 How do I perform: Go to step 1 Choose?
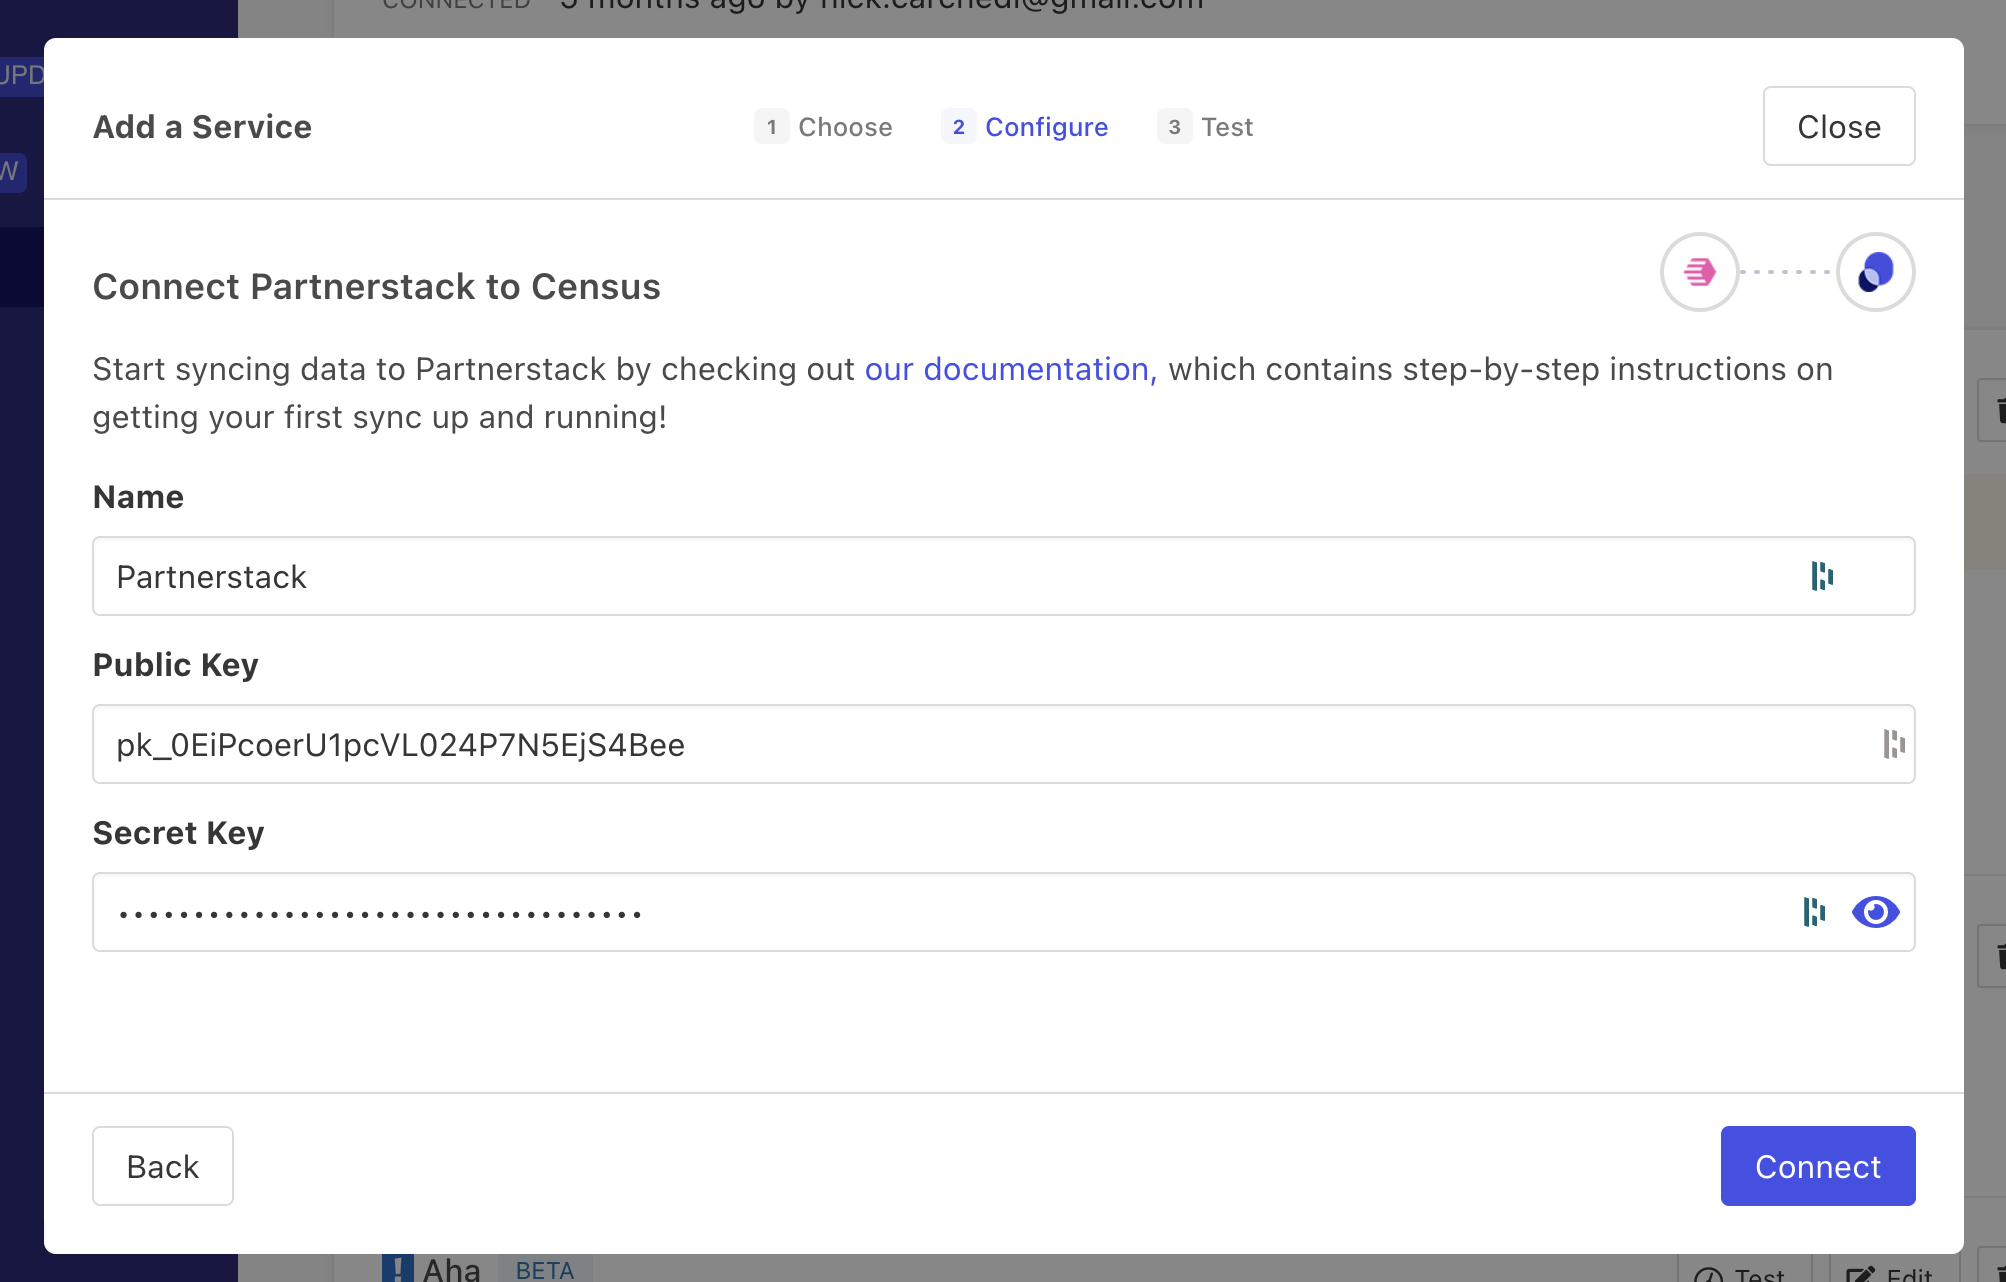[x=844, y=127]
